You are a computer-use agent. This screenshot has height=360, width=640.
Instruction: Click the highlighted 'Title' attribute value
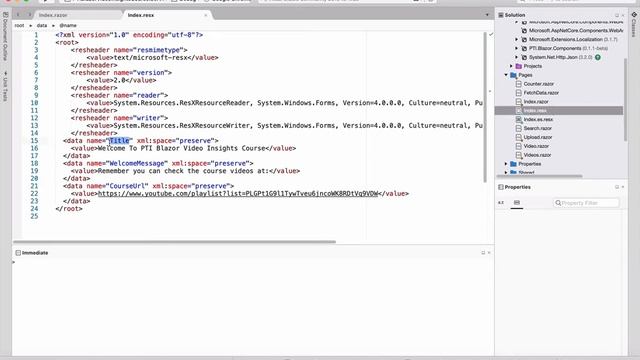pyautogui.click(x=119, y=141)
